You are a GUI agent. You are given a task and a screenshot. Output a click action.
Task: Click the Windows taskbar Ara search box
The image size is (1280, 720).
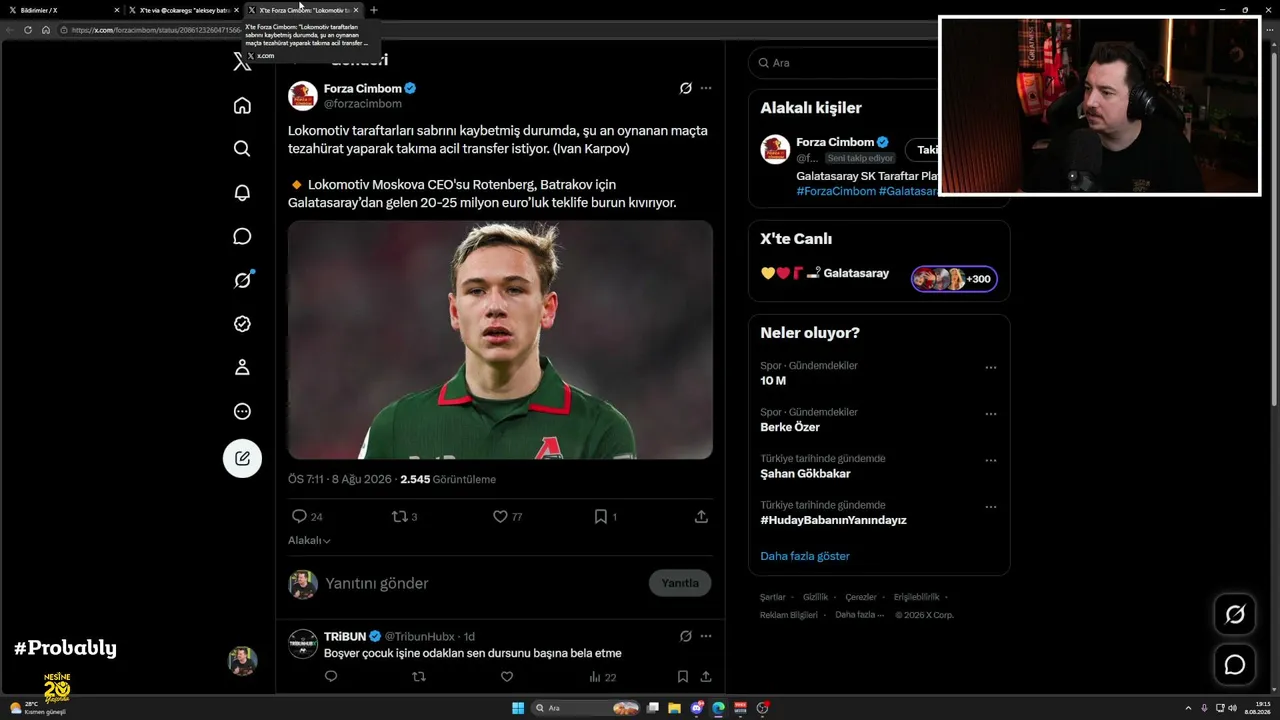point(585,708)
